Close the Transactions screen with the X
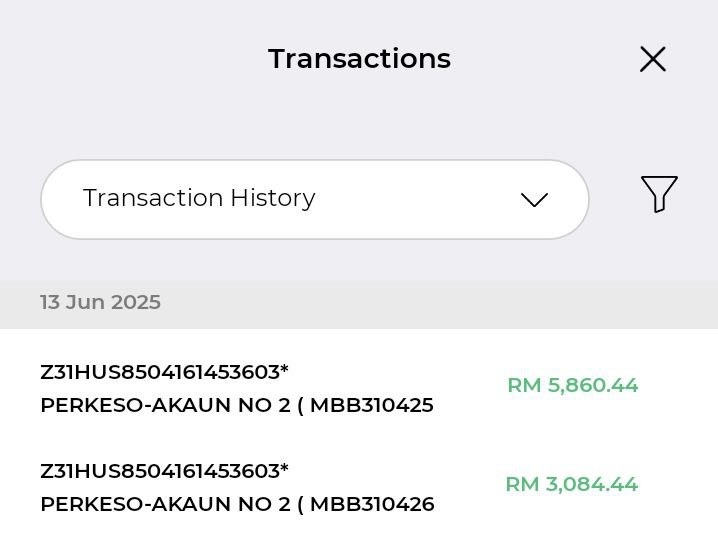 coord(653,60)
